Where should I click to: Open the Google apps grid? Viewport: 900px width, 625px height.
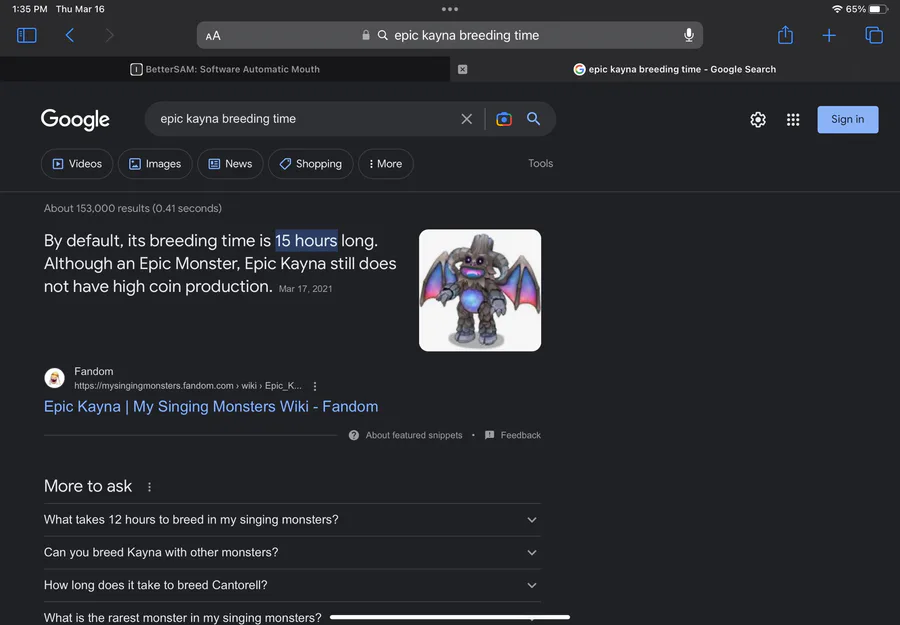click(793, 119)
